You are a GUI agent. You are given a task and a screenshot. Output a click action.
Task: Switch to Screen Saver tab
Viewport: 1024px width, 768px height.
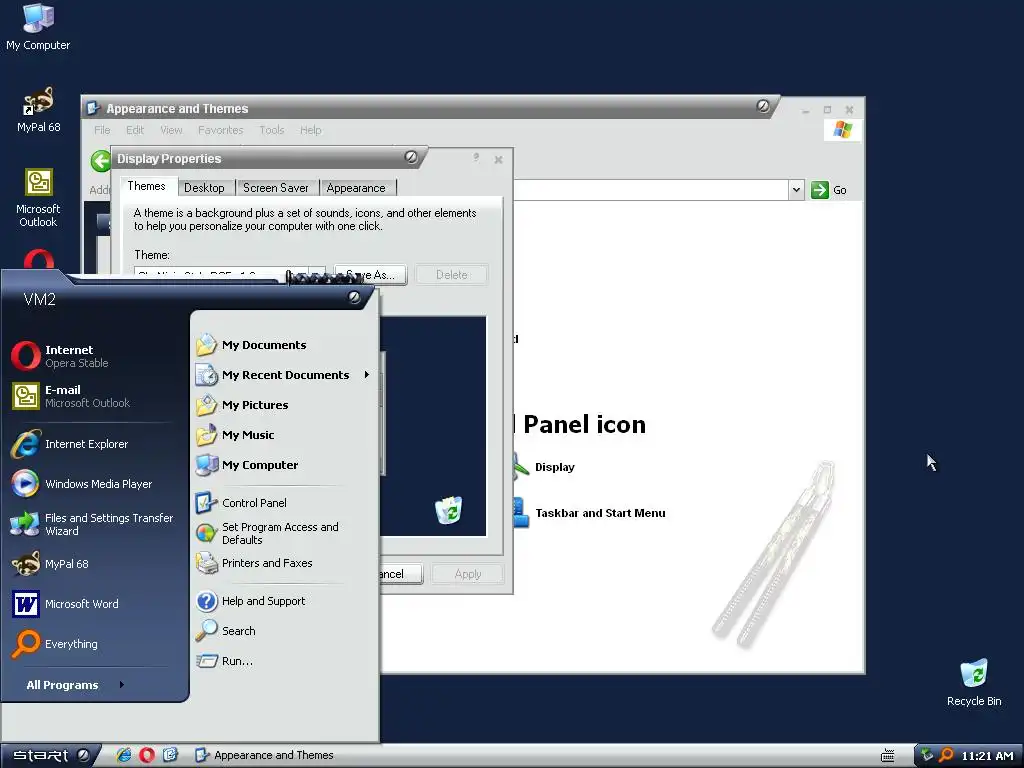276,188
